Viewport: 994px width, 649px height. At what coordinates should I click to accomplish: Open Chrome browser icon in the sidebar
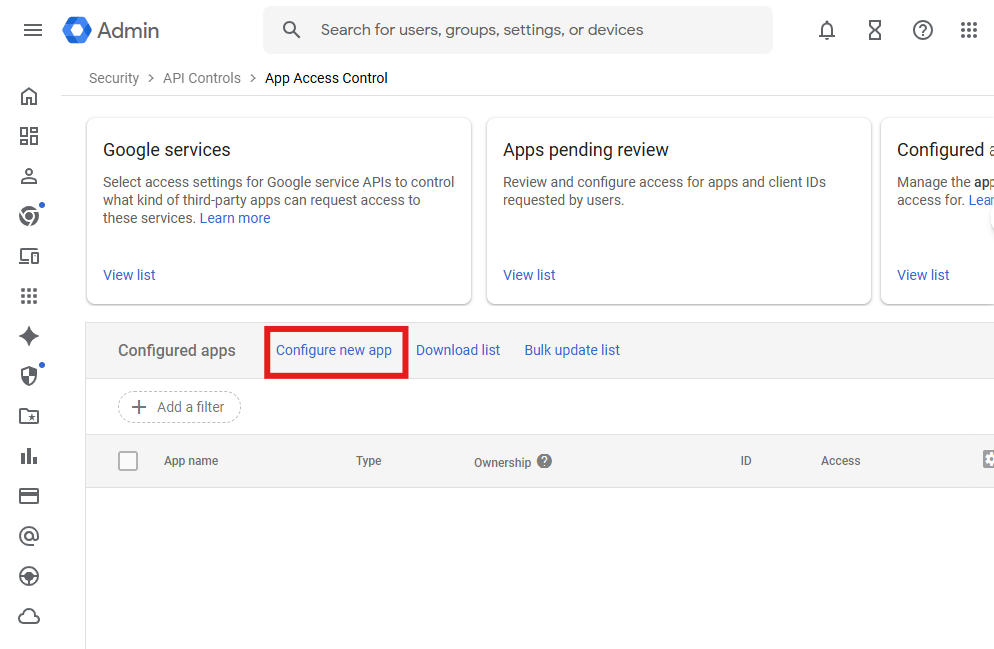tap(29, 216)
